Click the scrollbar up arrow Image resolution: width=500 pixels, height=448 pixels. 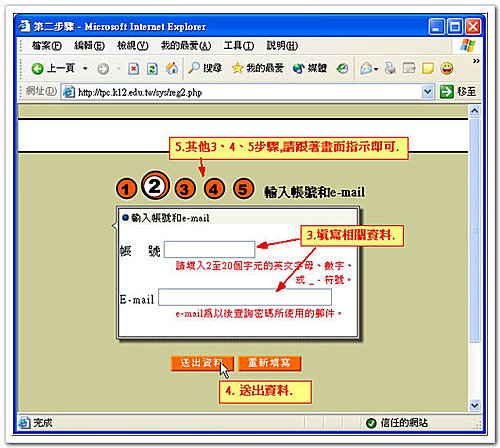(474, 111)
